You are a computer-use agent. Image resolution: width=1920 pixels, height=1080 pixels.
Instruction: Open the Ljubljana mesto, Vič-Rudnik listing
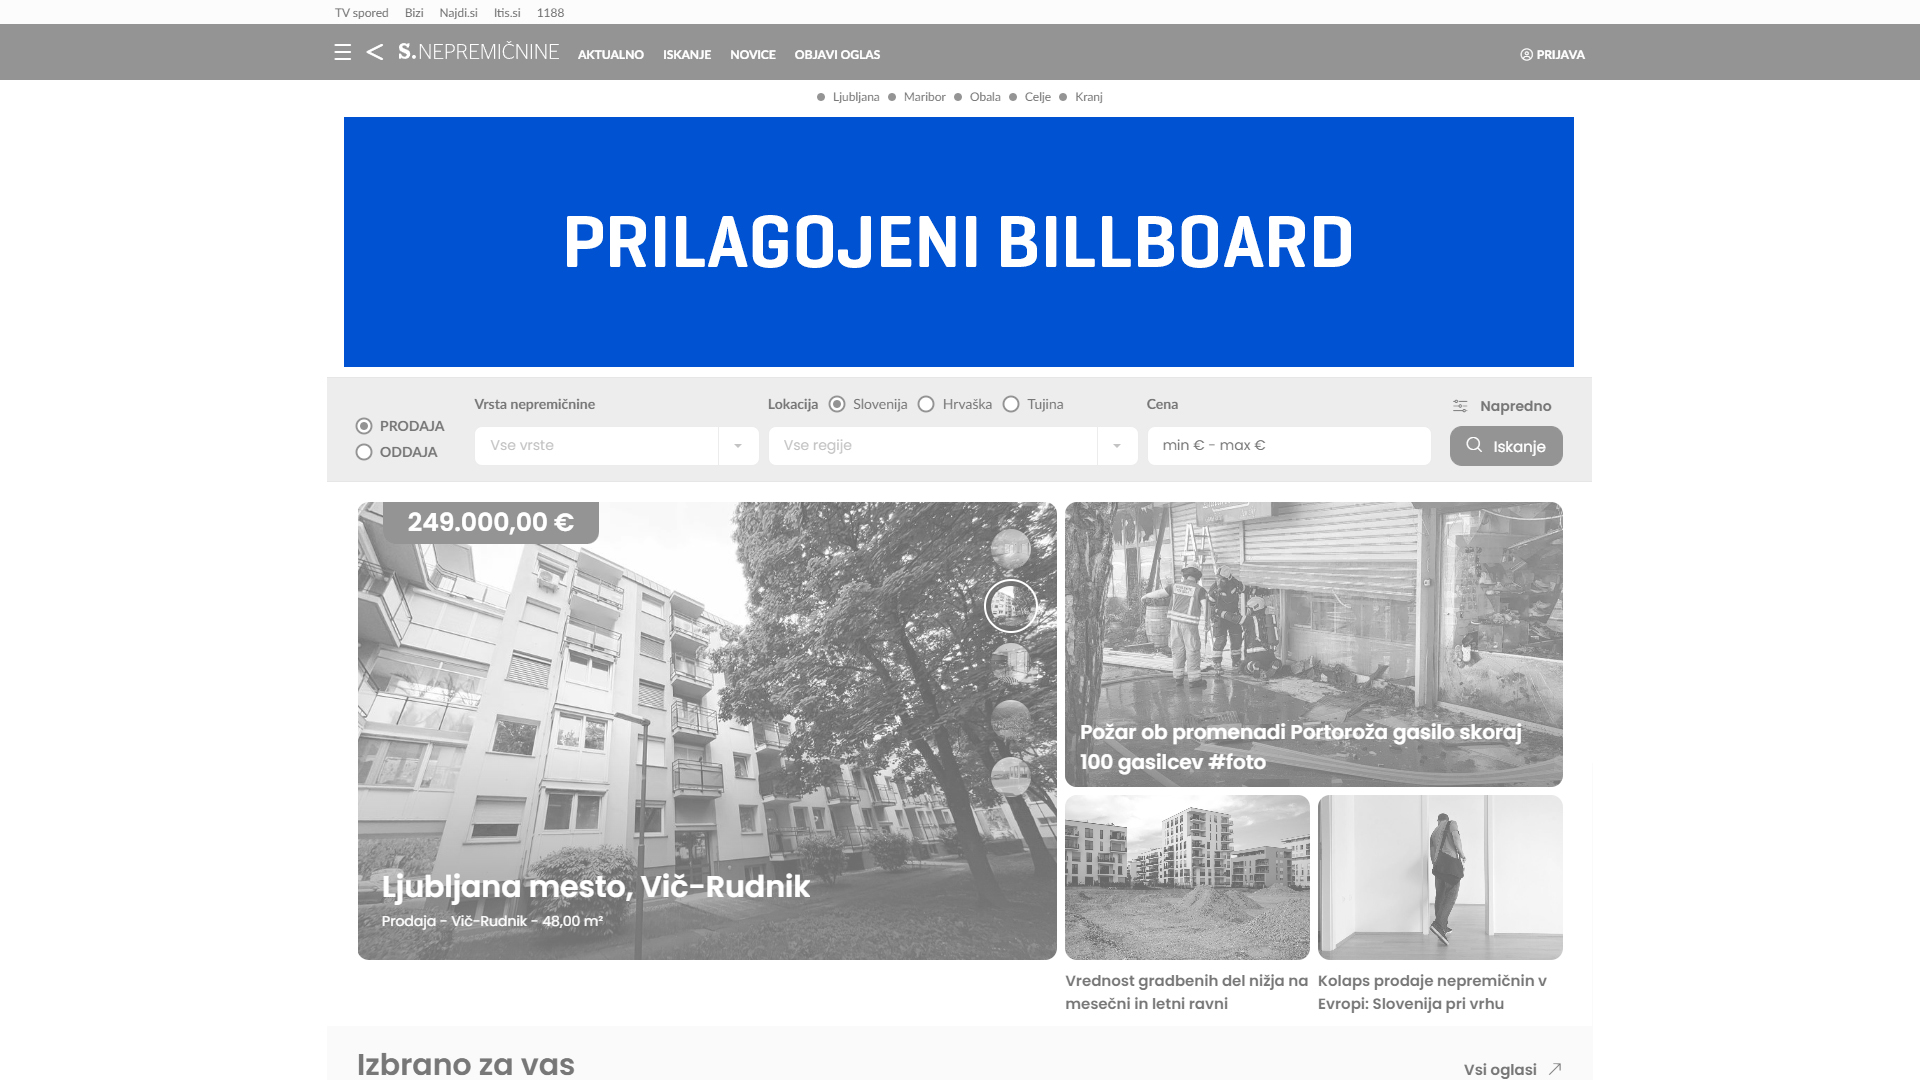(596, 887)
